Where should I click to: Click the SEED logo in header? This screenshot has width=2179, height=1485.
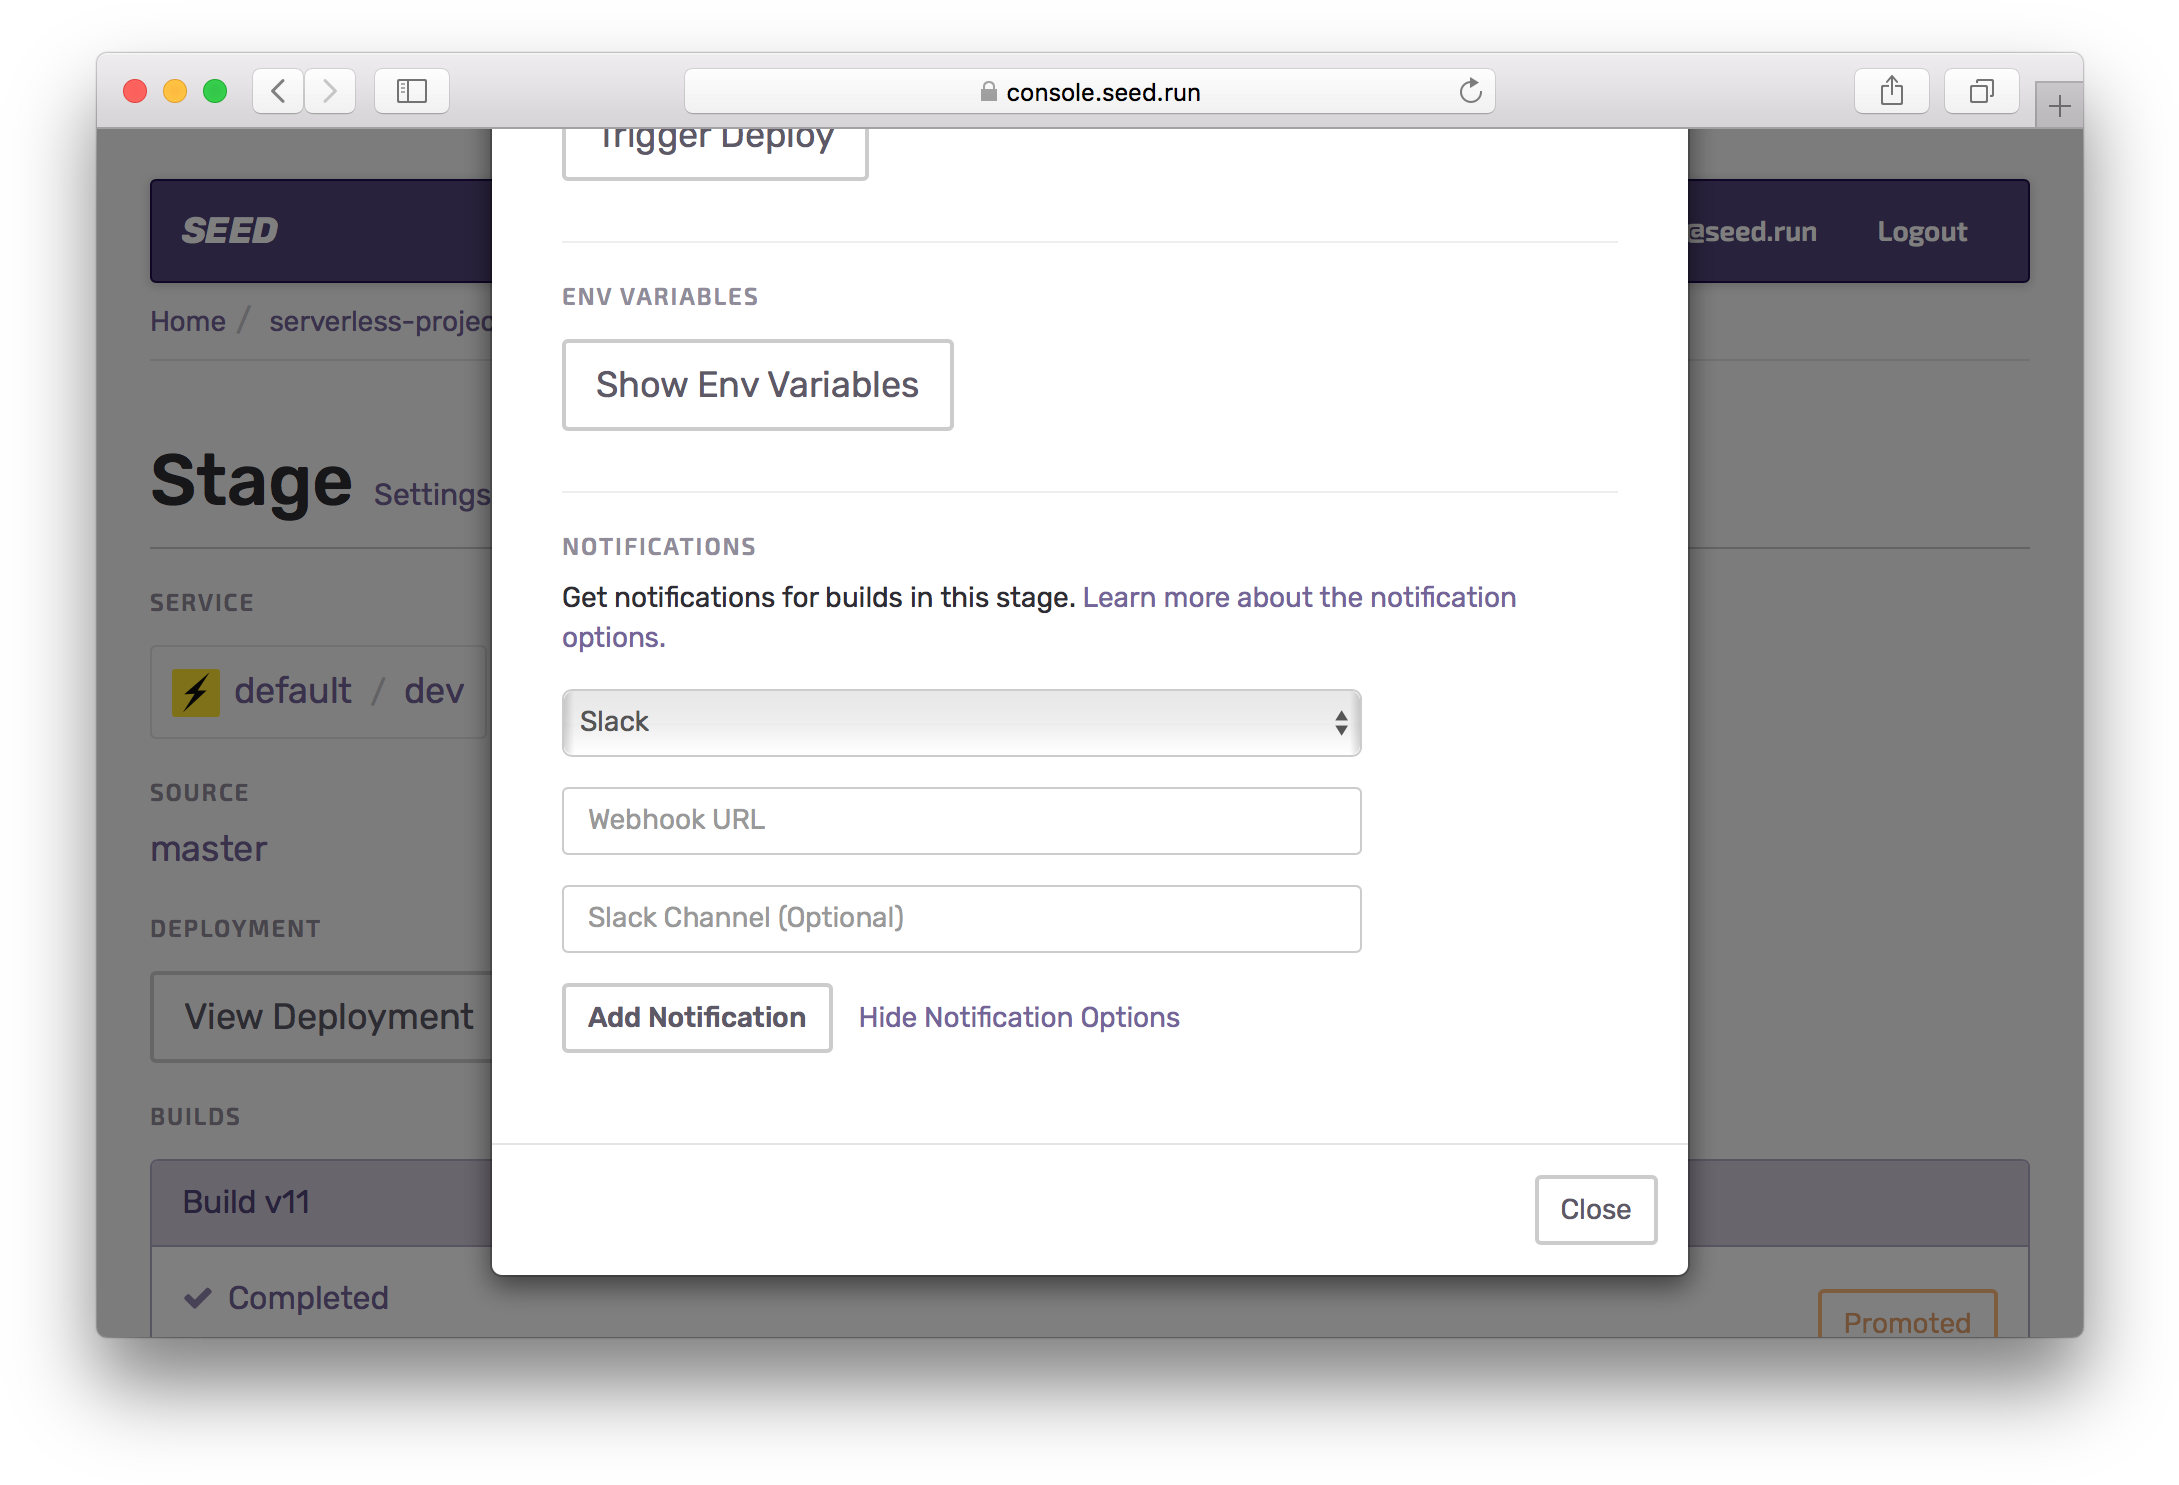[230, 231]
